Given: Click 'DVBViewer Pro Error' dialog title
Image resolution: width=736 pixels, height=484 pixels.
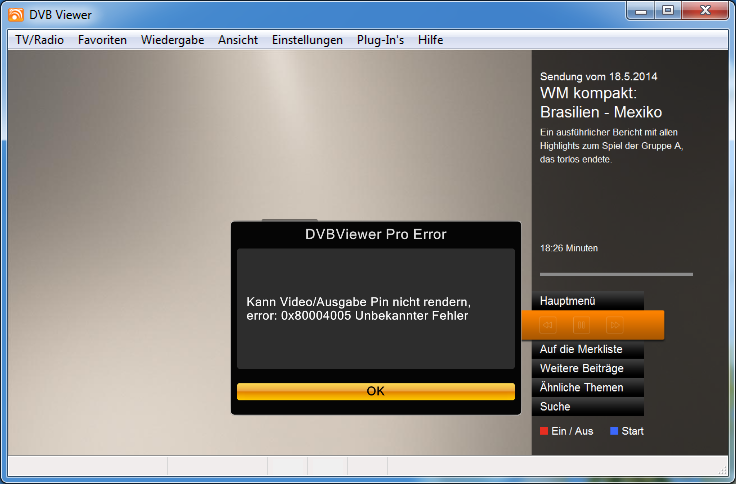Looking at the screenshot, I should [x=376, y=234].
